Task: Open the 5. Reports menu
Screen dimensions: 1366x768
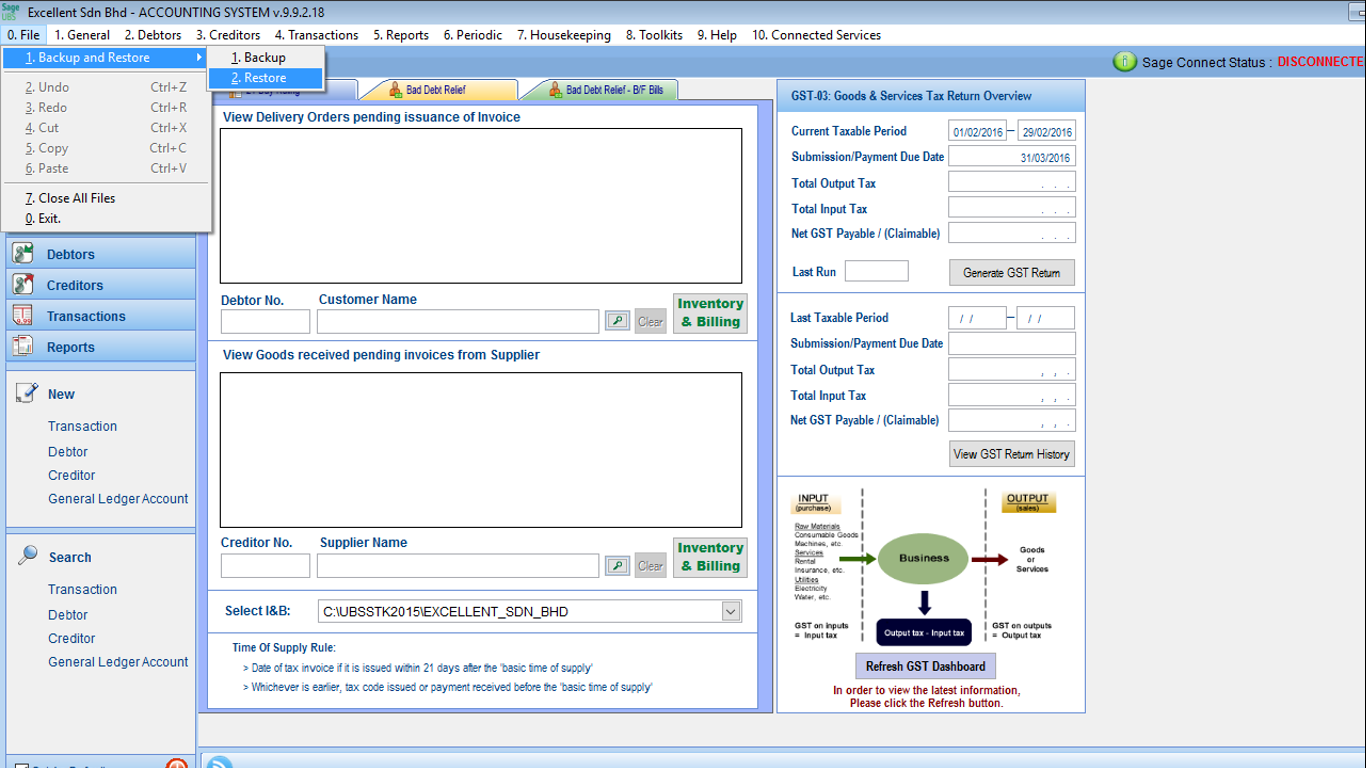Action: (x=401, y=35)
